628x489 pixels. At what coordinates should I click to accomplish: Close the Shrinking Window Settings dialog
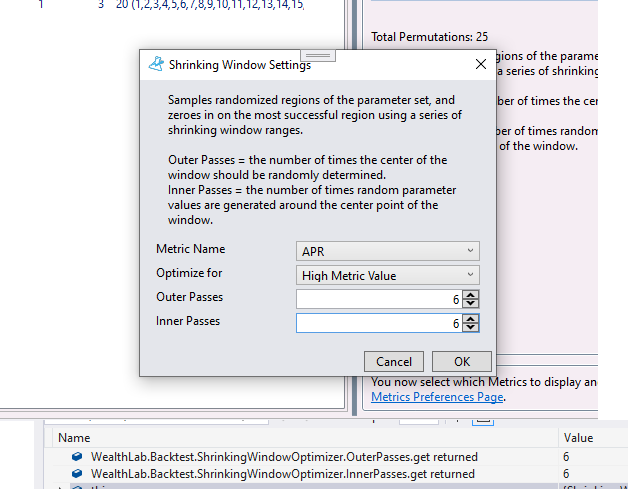(481, 65)
